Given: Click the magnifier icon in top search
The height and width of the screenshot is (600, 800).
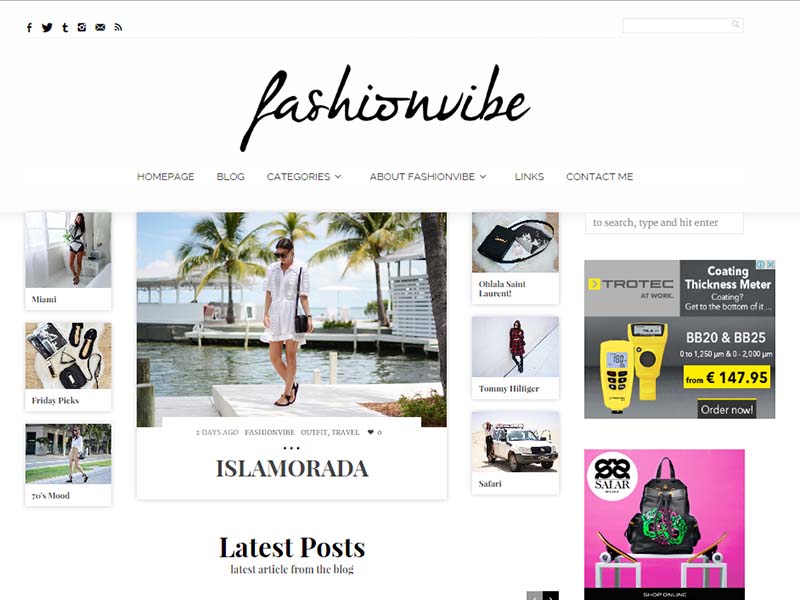Looking at the screenshot, I should coord(735,24).
